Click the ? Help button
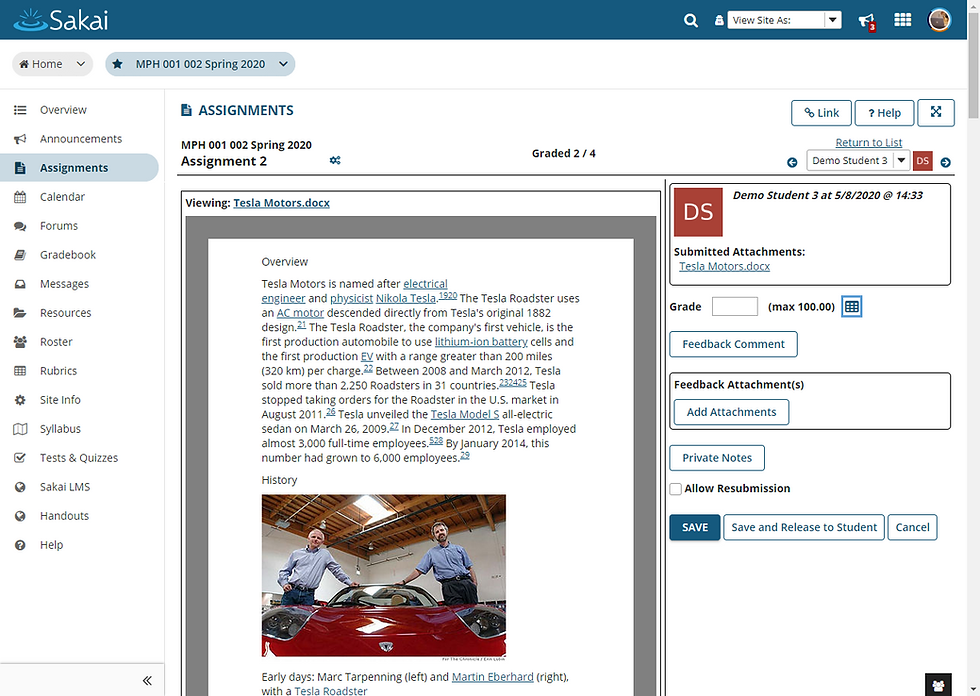Viewport: 980px width, 696px height. [x=884, y=113]
